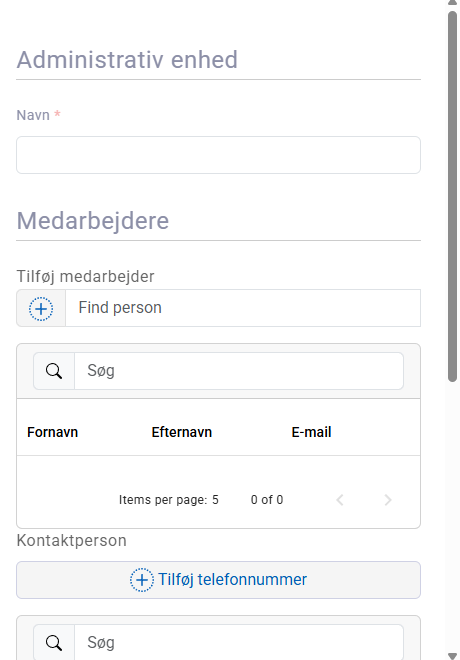Image resolution: width=460 pixels, height=660 pixels.
Task: Click the Tilføj telefonnummer button
Action: click(x=218, y=580)
